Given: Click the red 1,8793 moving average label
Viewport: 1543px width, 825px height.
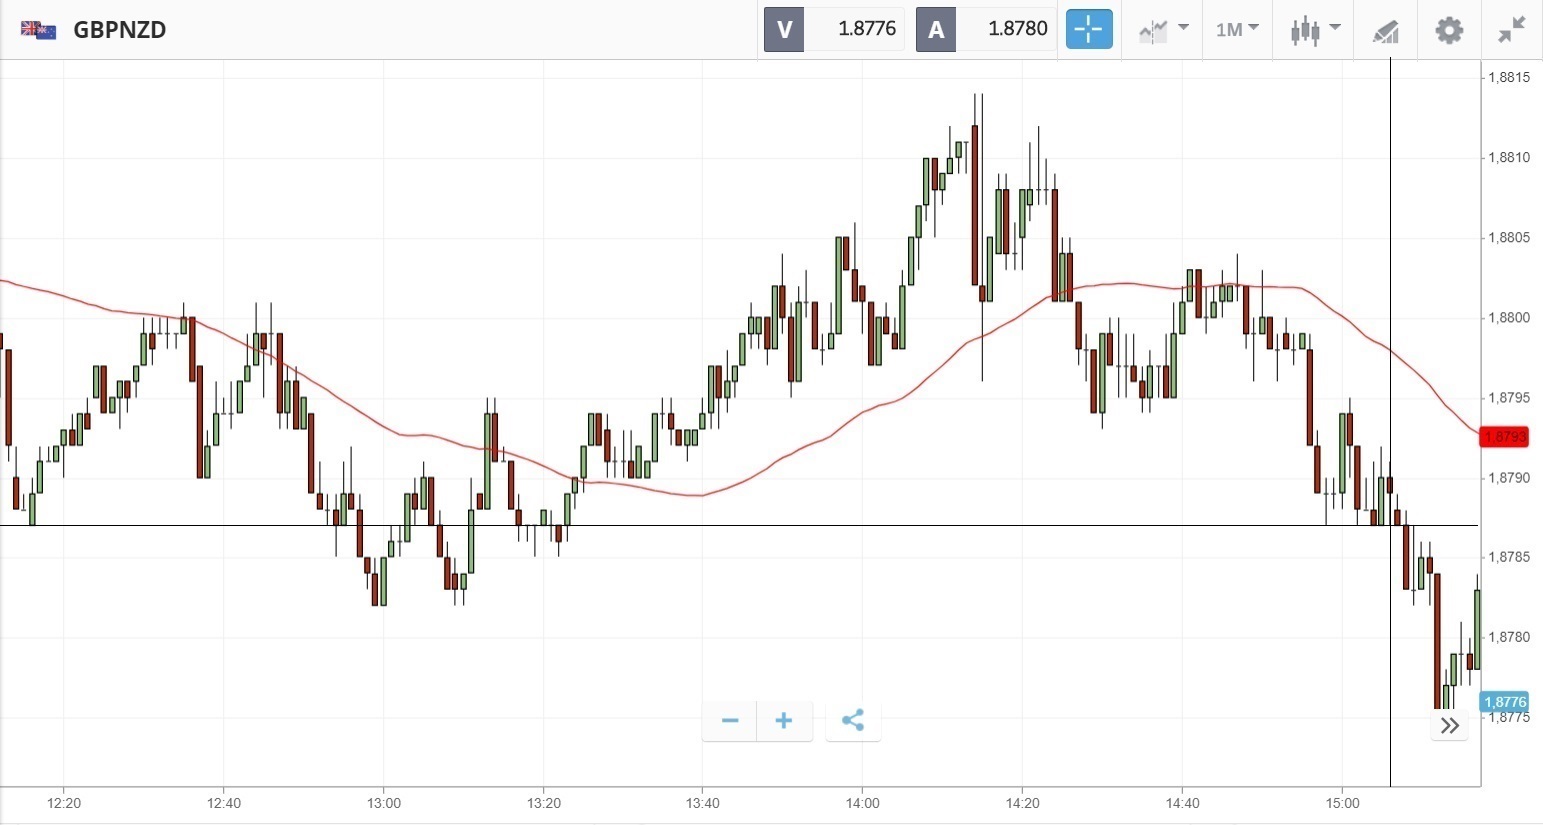Looking at the screenshot, I should (1505, 437).
